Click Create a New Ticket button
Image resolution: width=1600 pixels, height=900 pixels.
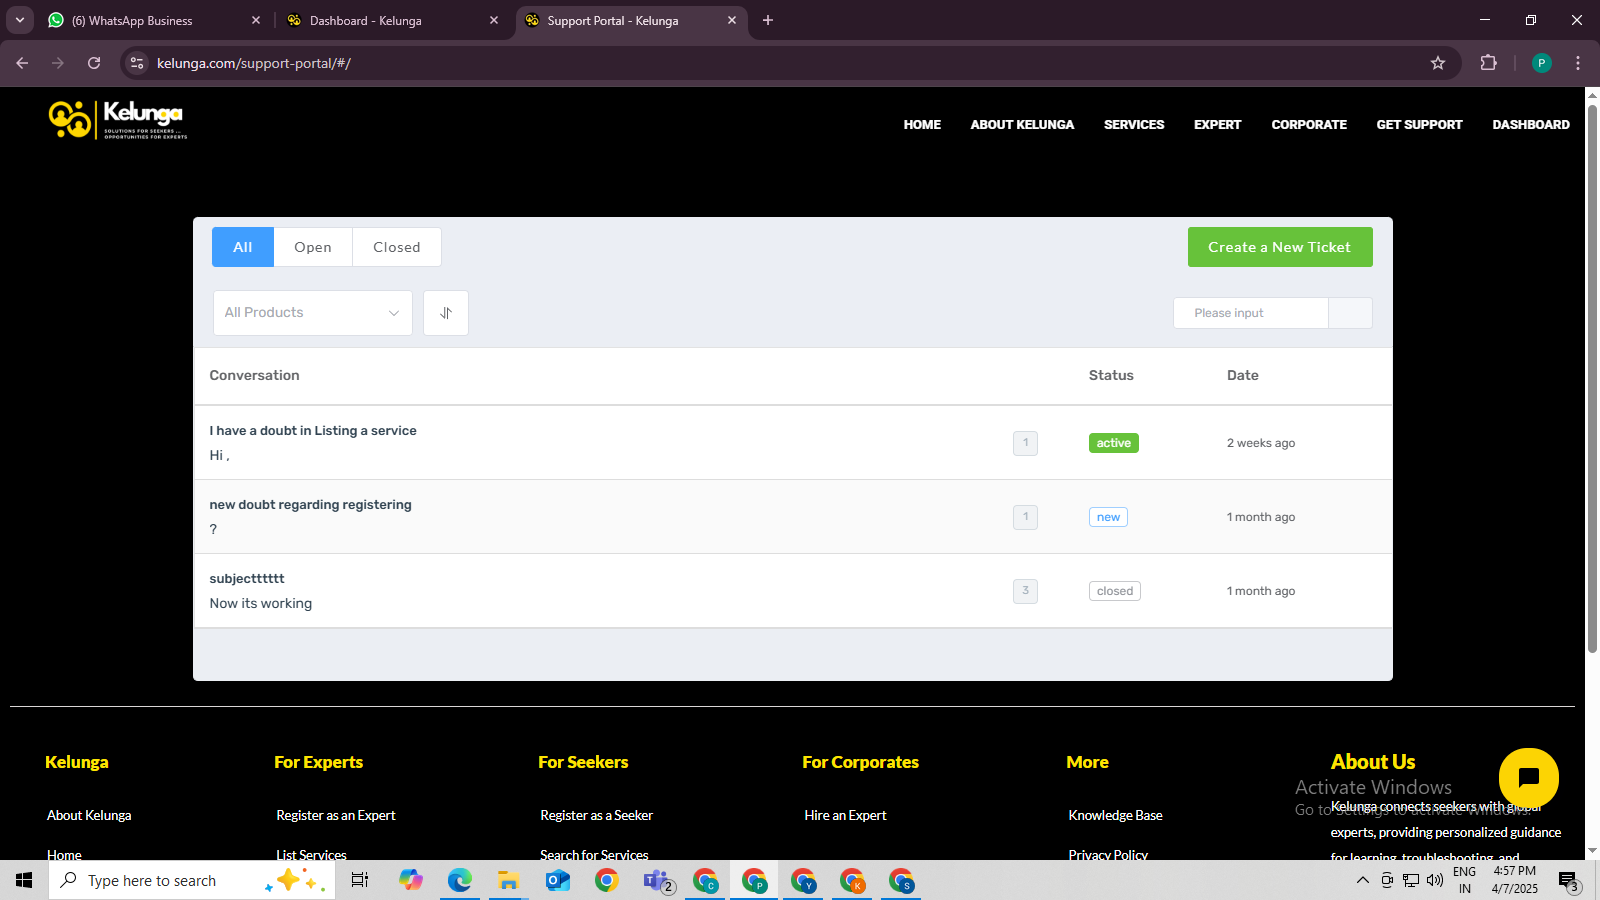[1280, 247]
